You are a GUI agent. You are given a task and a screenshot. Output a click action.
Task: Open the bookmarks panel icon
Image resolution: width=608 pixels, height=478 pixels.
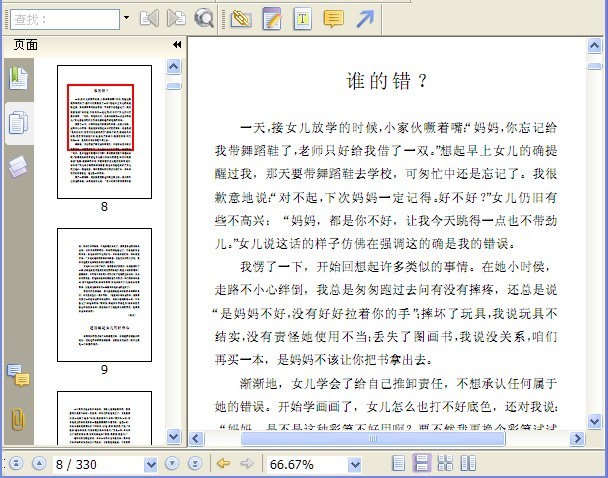[x=18, y=78]
